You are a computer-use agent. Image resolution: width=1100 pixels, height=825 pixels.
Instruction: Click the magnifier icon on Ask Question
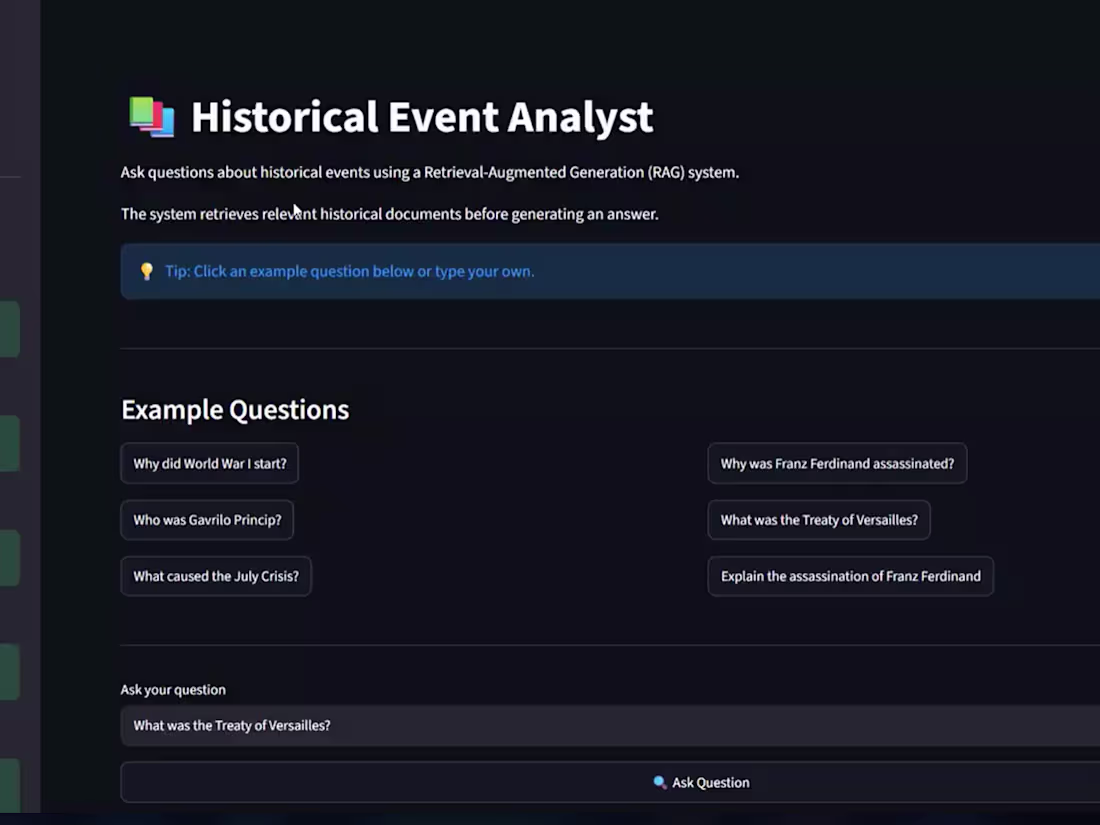(x=659, y=782)
